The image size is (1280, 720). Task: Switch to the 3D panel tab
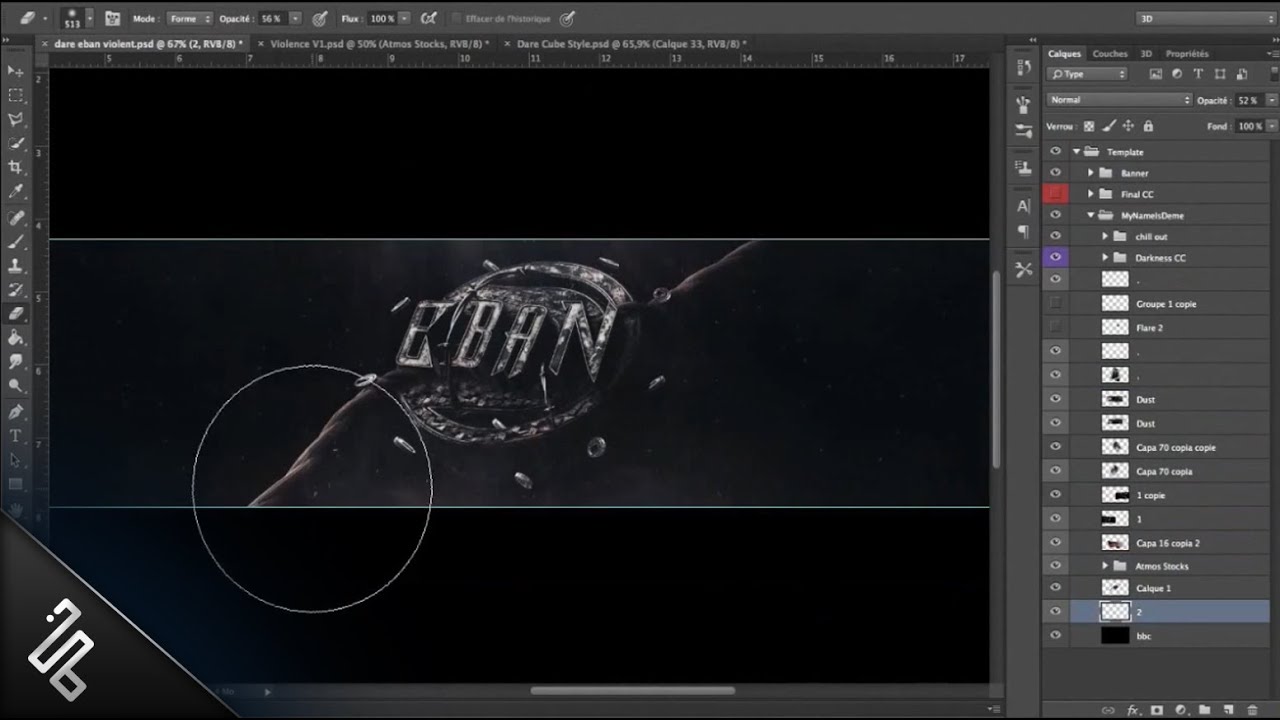tap(1147, 54)
